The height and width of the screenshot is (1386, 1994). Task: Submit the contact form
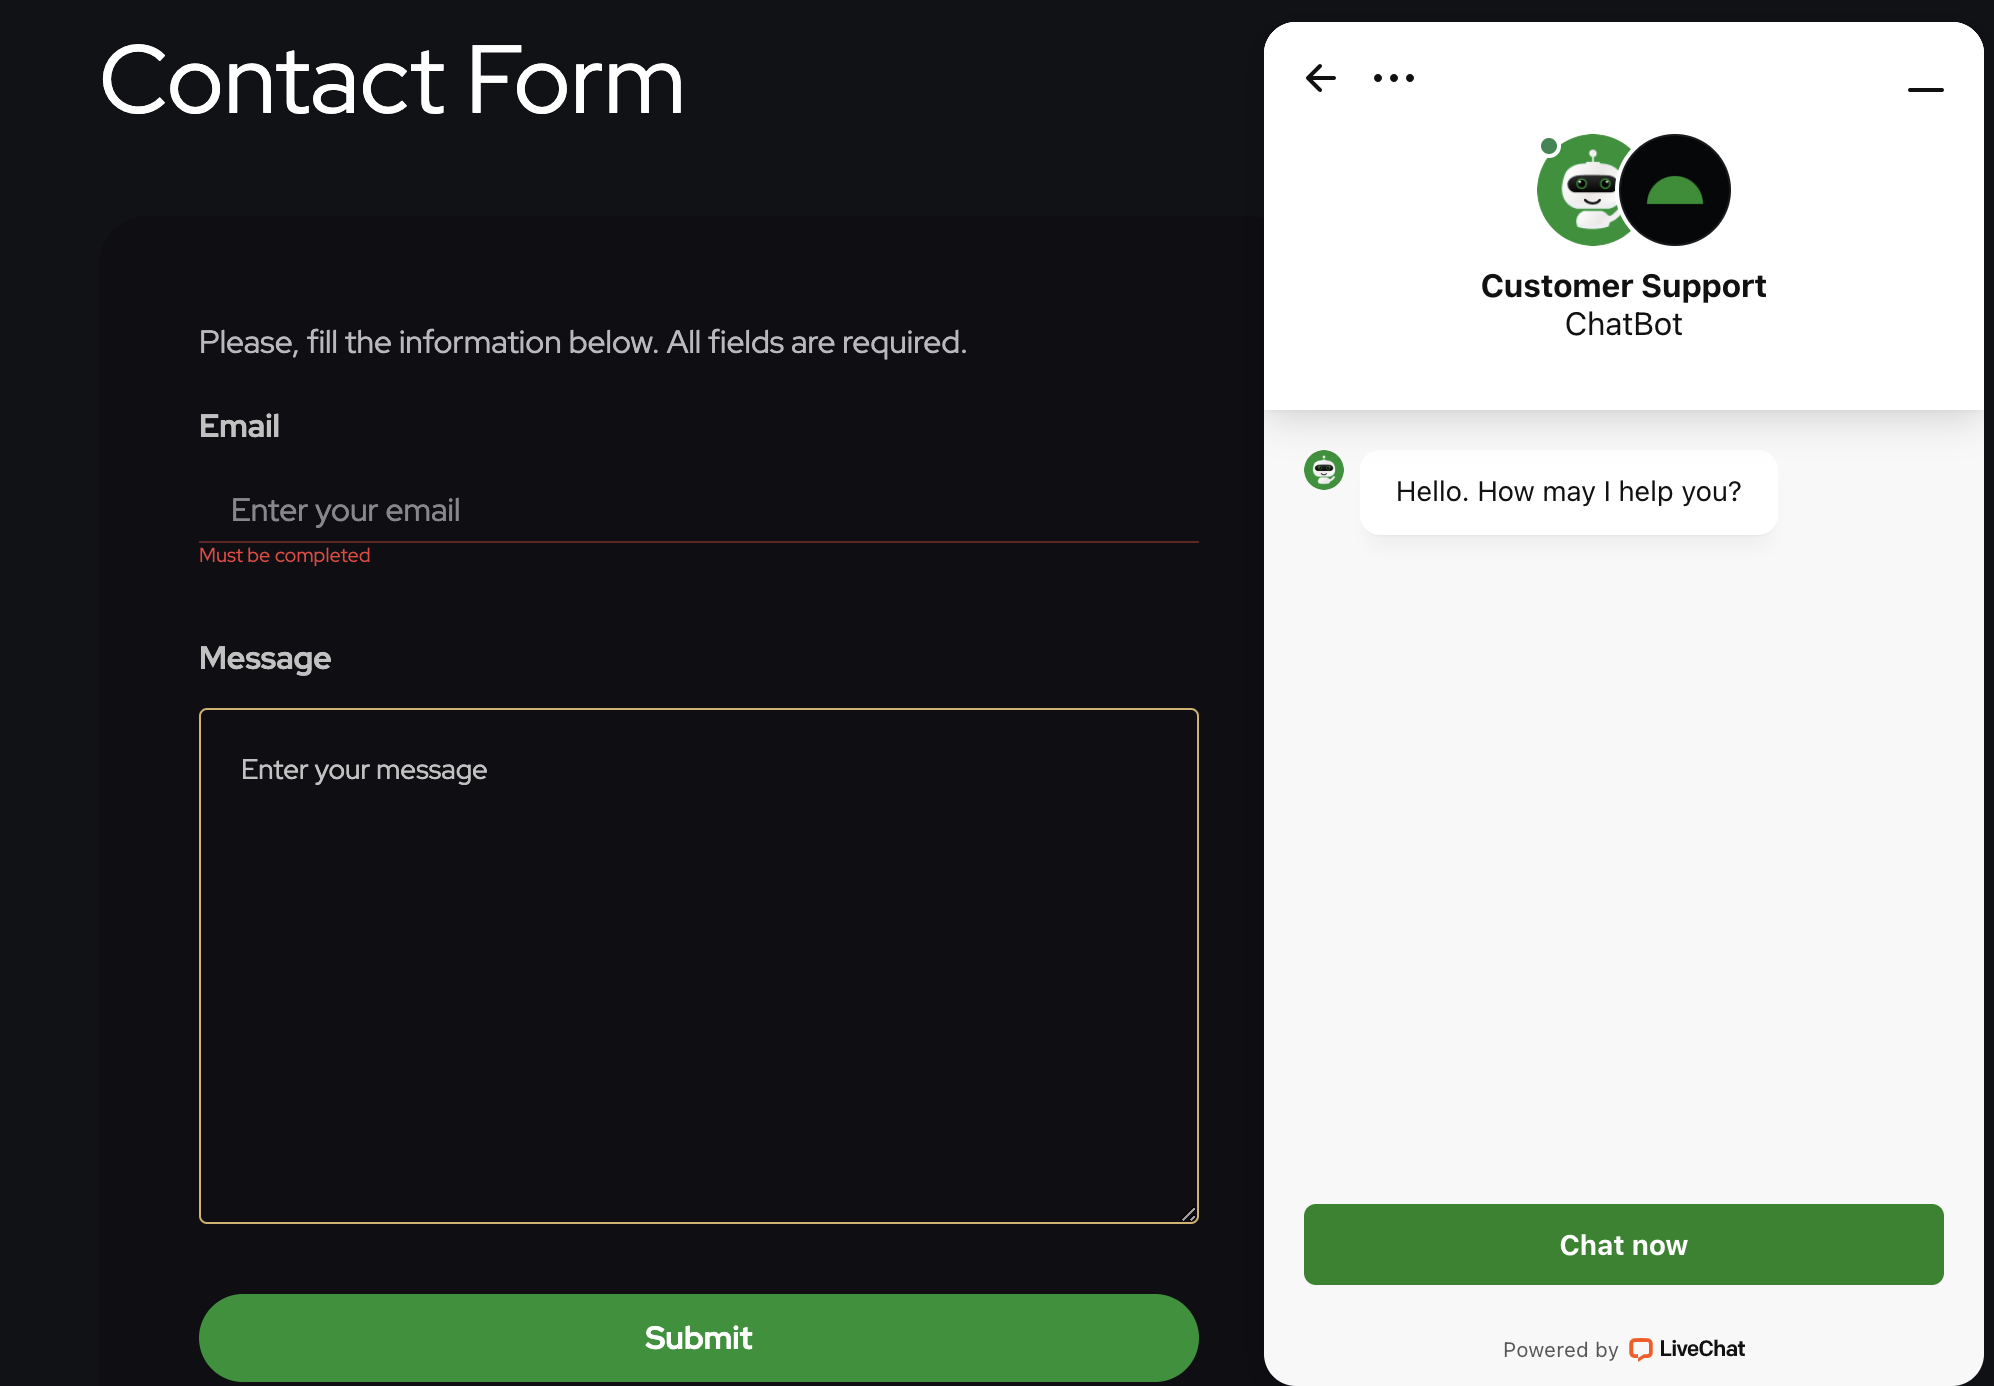click(698, 1337)
